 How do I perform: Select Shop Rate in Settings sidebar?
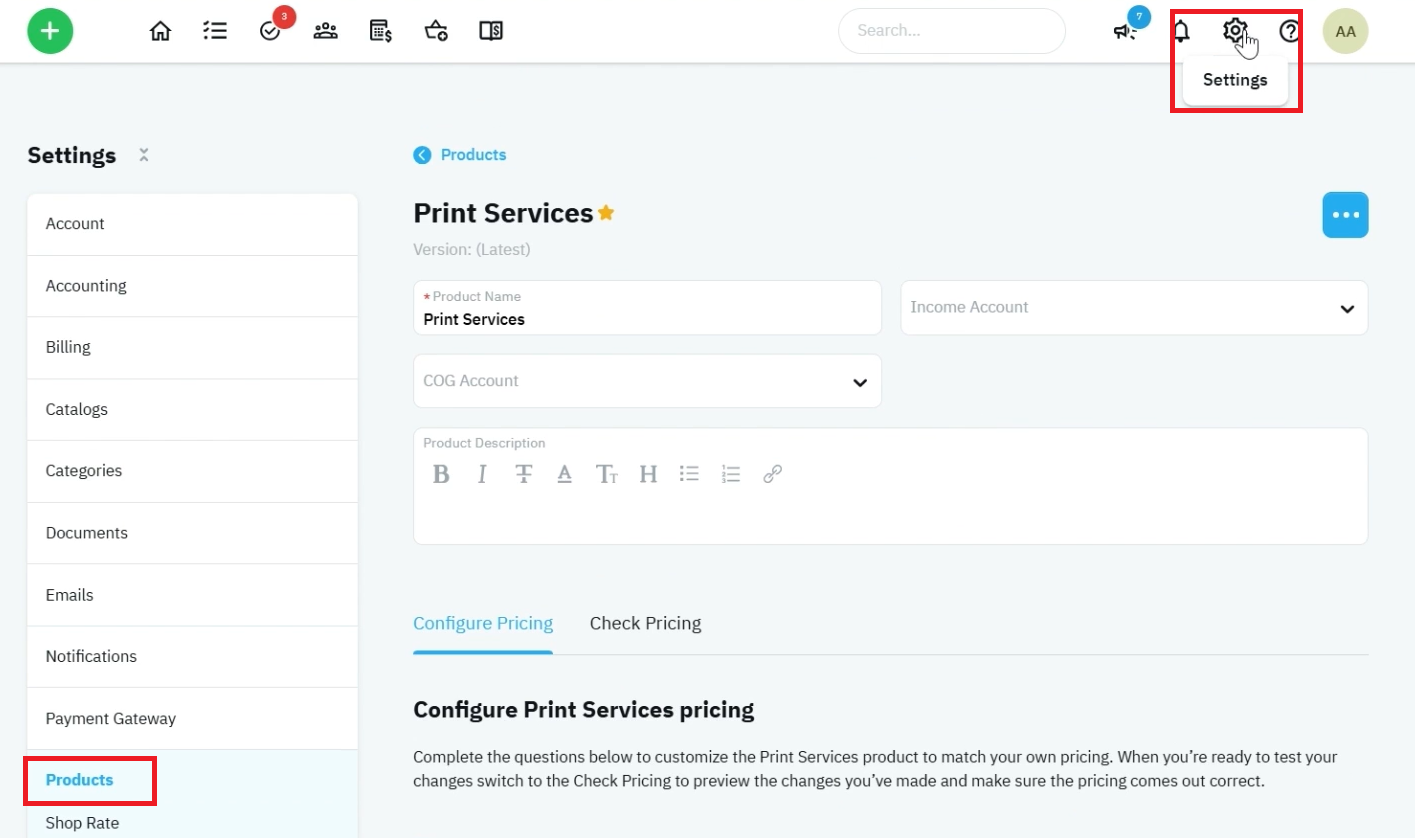(x=82, y=823)
